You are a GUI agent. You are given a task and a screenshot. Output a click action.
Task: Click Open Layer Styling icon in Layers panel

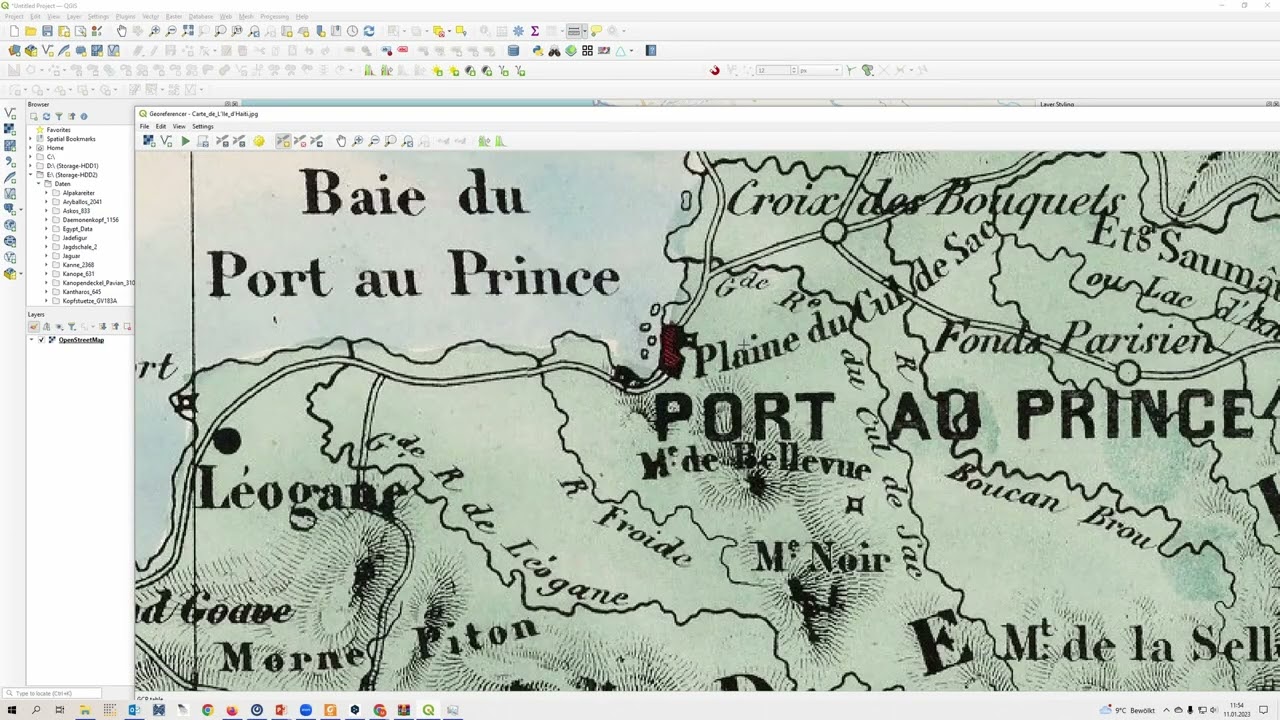point(33,327)
